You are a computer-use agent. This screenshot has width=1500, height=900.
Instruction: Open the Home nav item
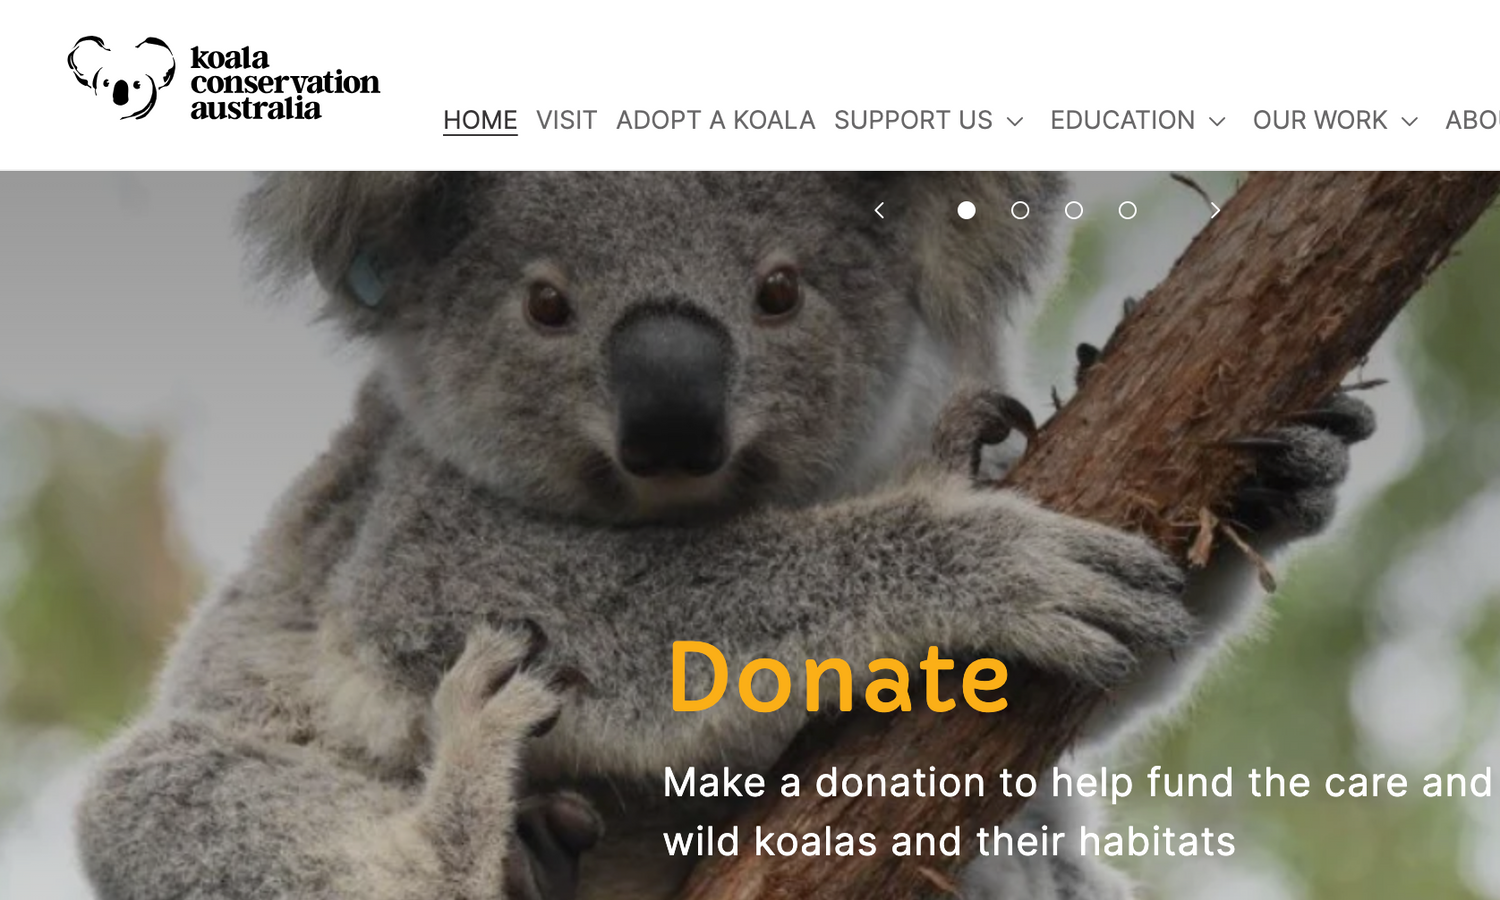[x=480, y=120]
